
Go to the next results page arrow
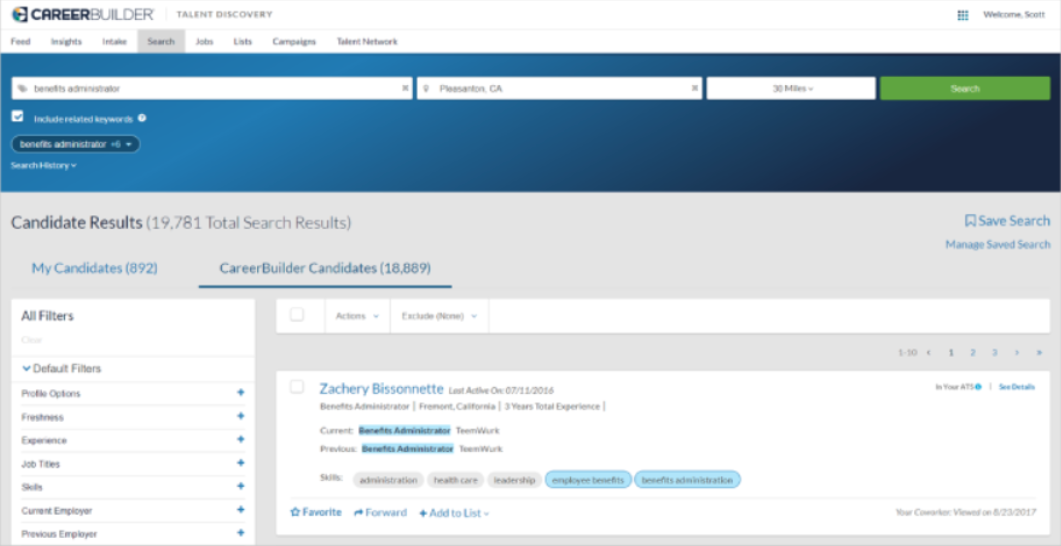coord(1016,352)
